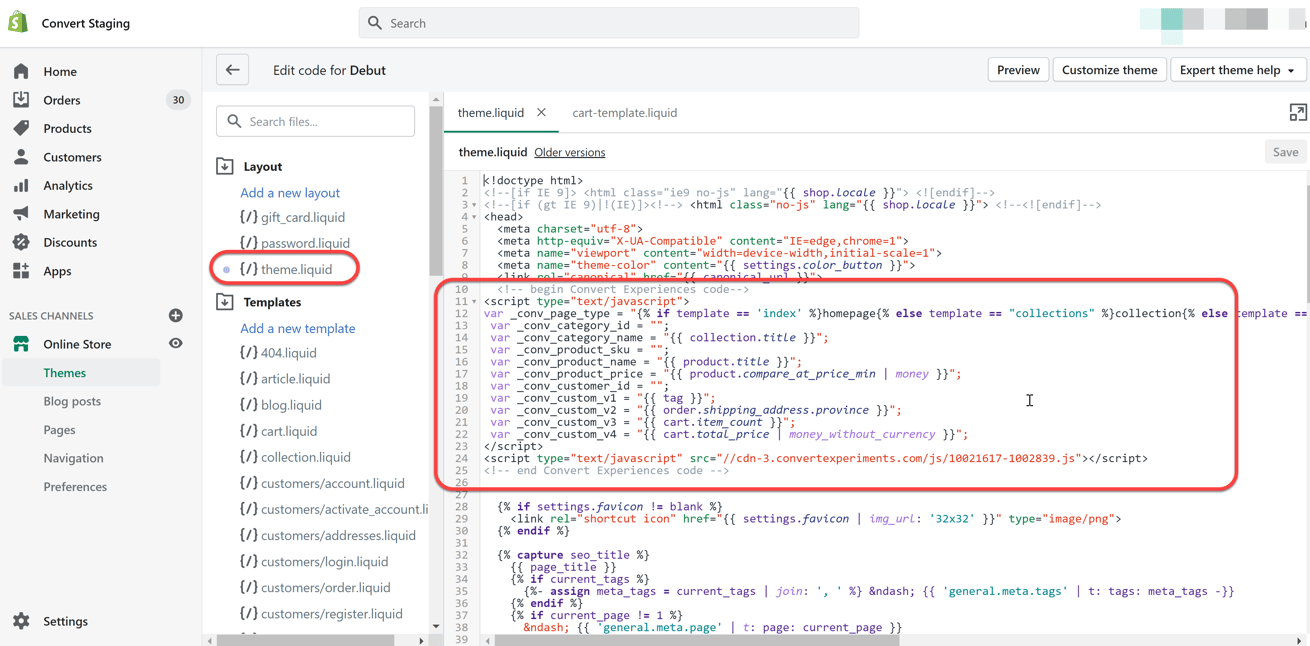Open the Older versions link
1310x646 pixels.
pos(570,152)
